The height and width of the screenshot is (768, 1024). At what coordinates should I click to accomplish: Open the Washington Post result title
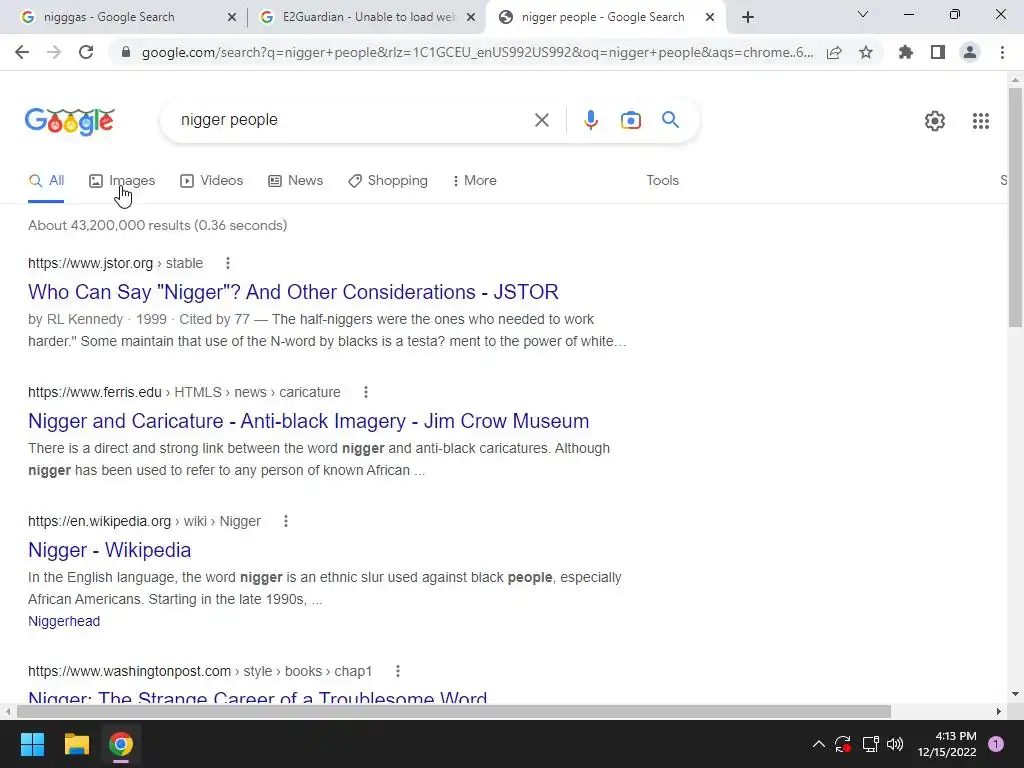pos(257,697)
